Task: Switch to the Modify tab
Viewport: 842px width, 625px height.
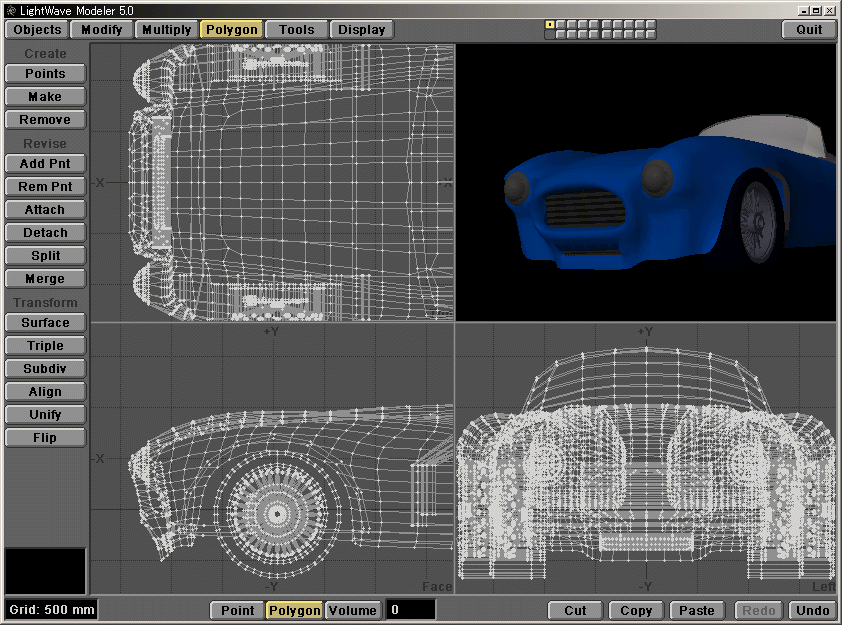Action: point(101,29)
